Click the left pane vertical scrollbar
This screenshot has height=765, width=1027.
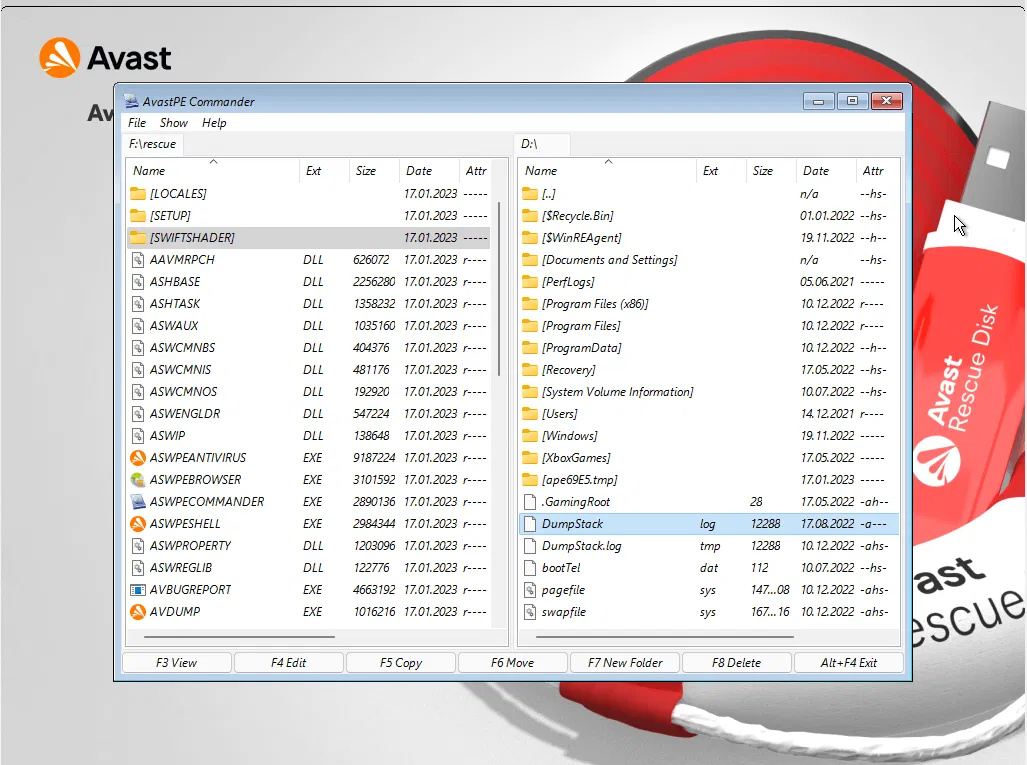tap(498, 290)
